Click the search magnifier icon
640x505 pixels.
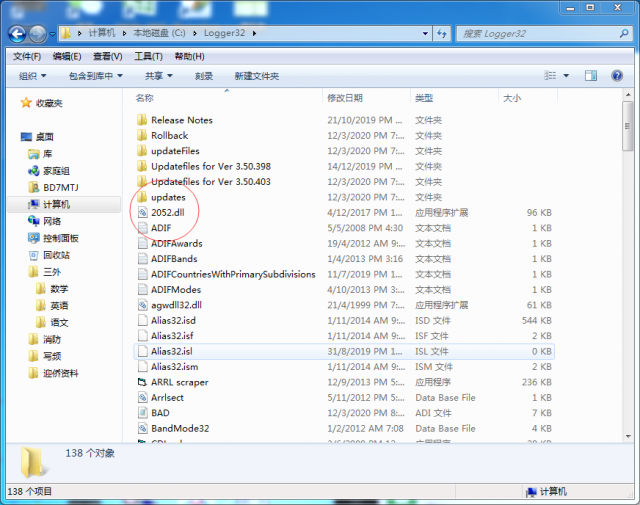click(624, 33)
